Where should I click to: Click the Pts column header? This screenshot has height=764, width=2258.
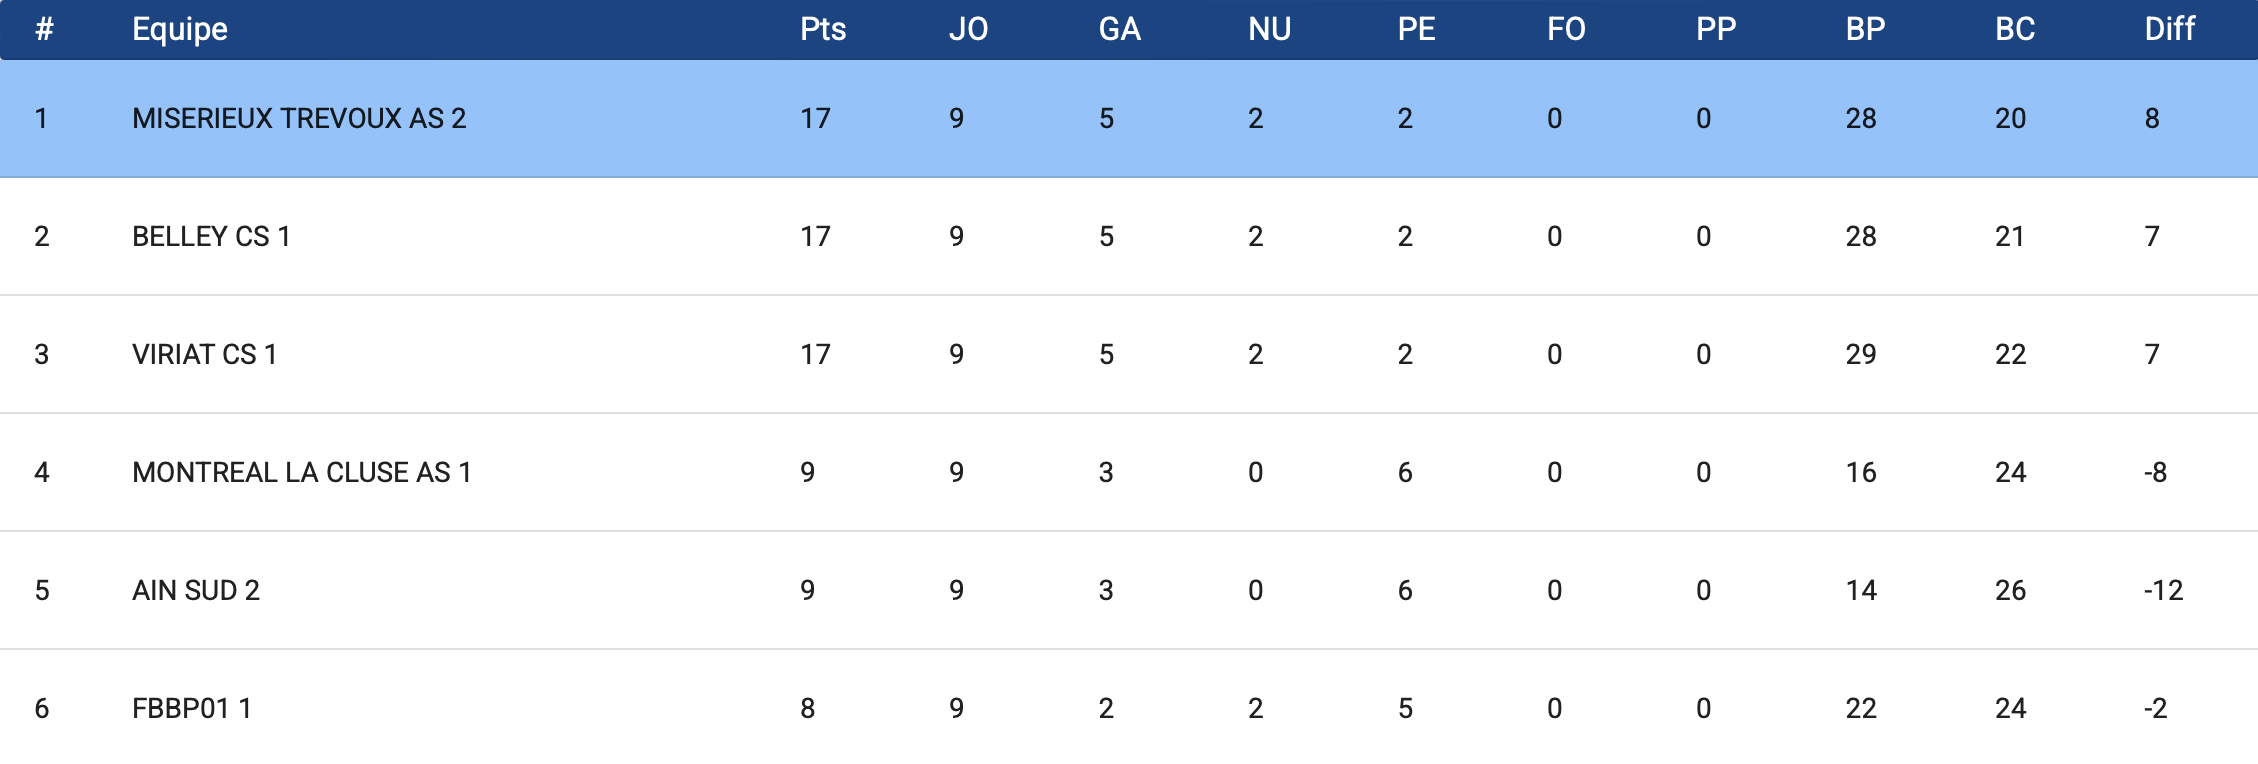[823, 29]
